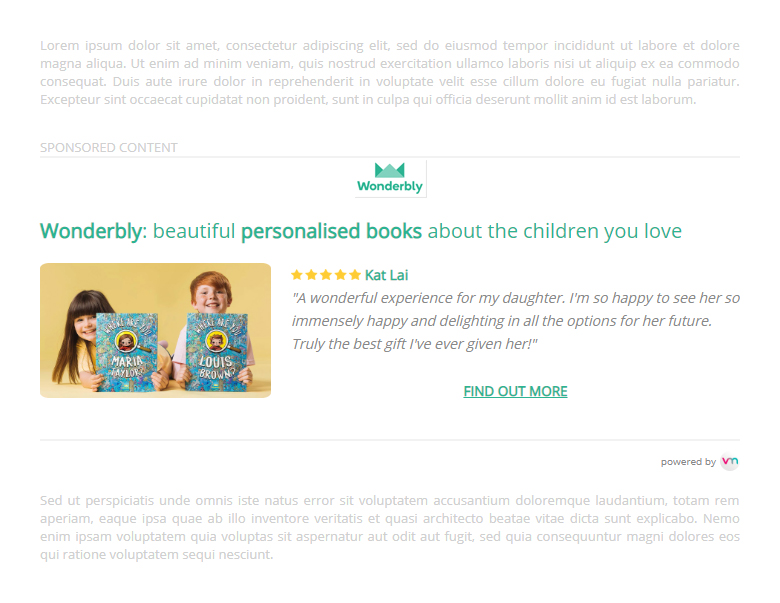Click the fifth yellow rating star
The width and height of the screenshot is (780, 603).
tap(354, 275)
